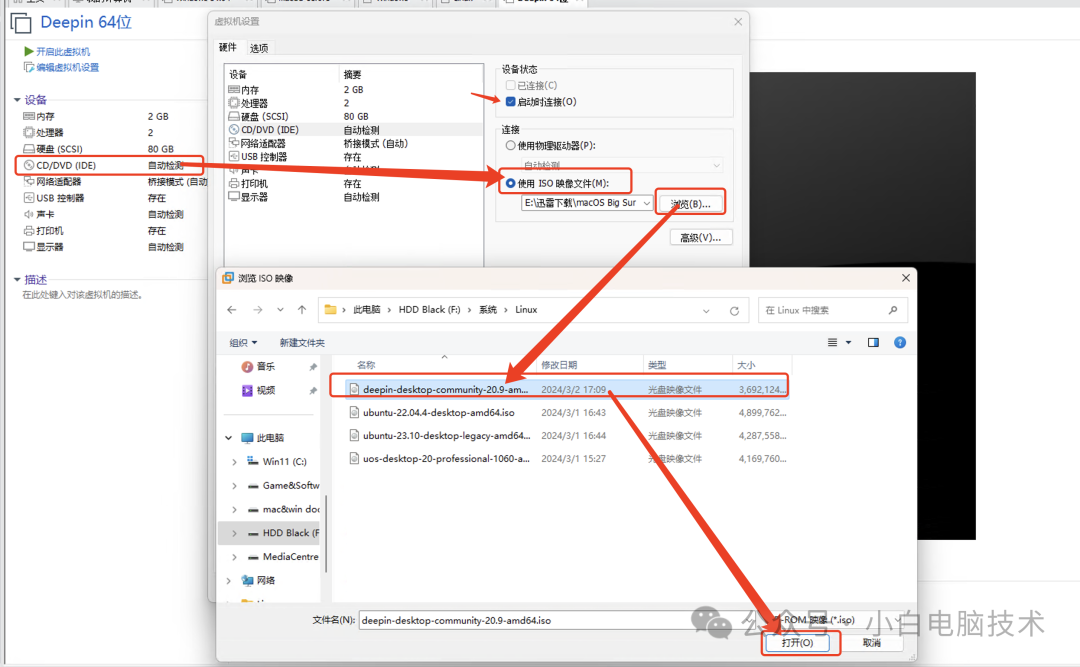Open the view options dropdown arrow
The image size is (1080, 667).
849,342
